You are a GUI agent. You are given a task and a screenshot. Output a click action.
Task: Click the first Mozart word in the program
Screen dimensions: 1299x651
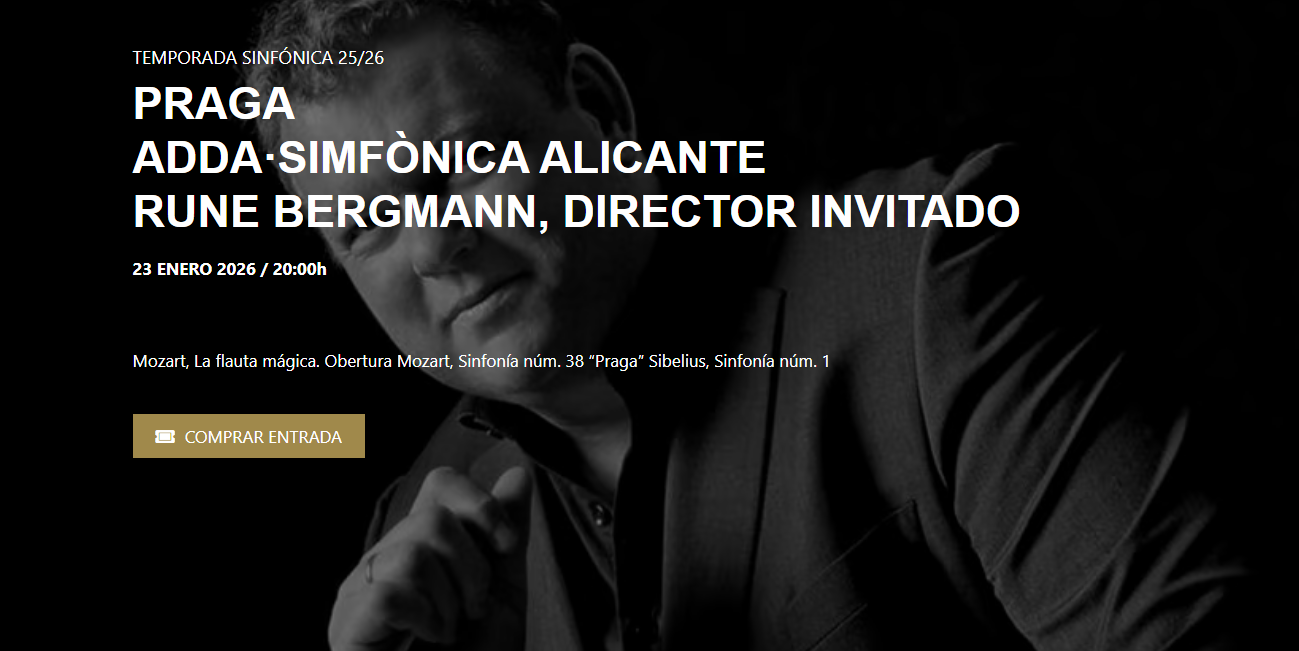pyautogui.click(x=160, y=361)
